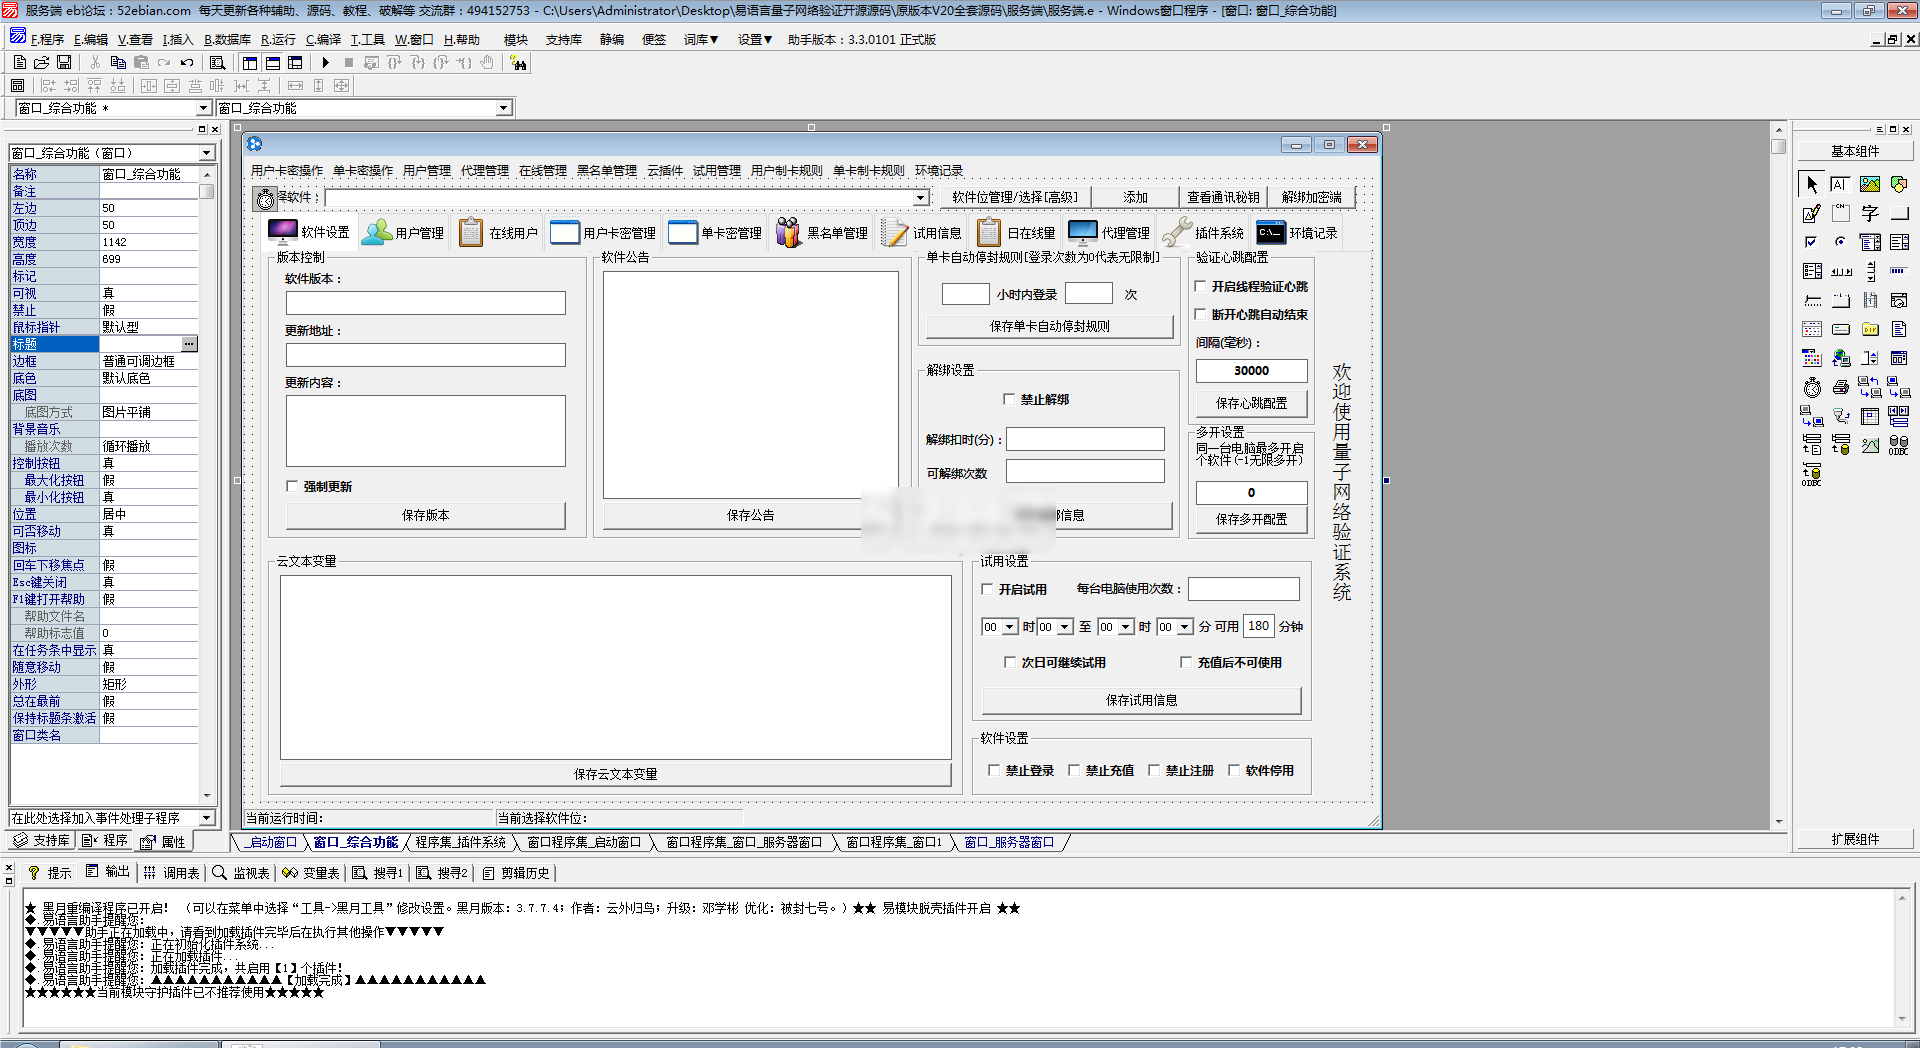Image resolution: width=1920 pixels, height=1048 pixels.
Task: Enable 开启线程验证心跳 checkbox
Action: [1201, 286]
